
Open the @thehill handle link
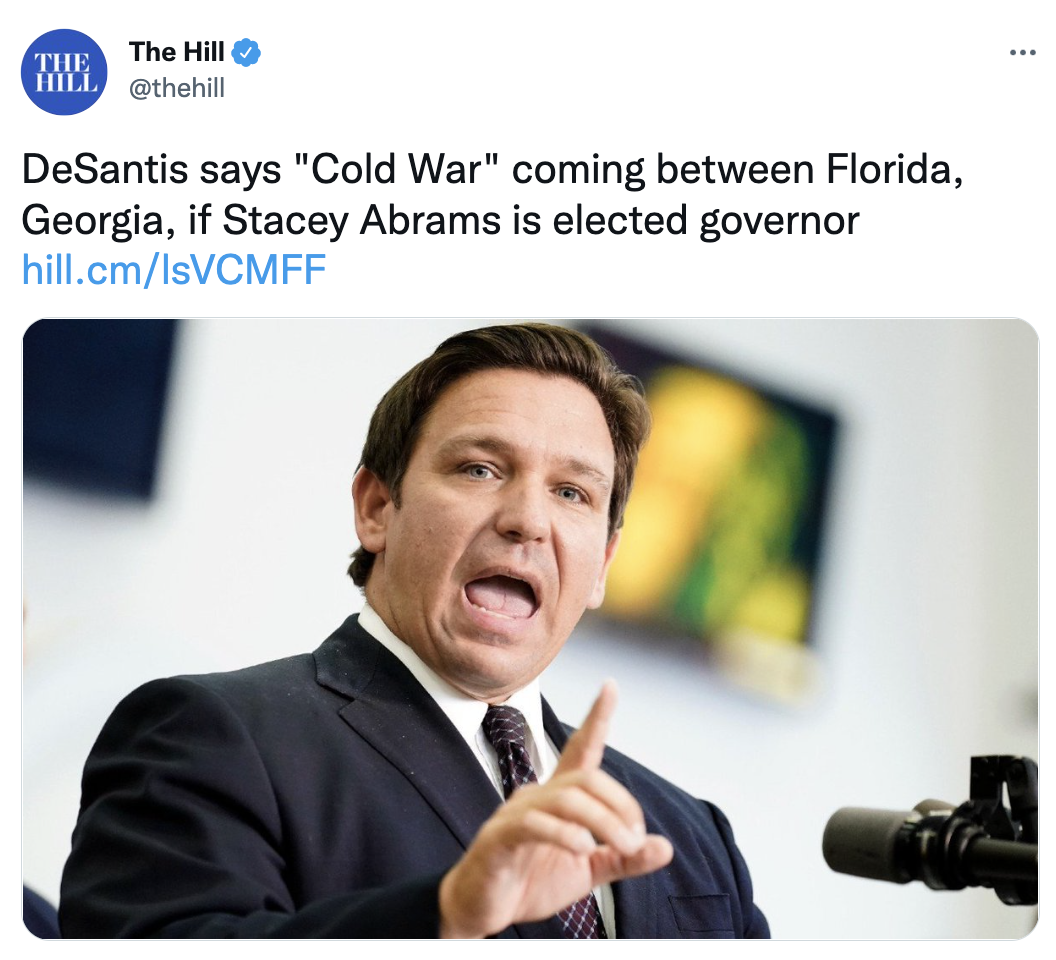tap(177, 88)
